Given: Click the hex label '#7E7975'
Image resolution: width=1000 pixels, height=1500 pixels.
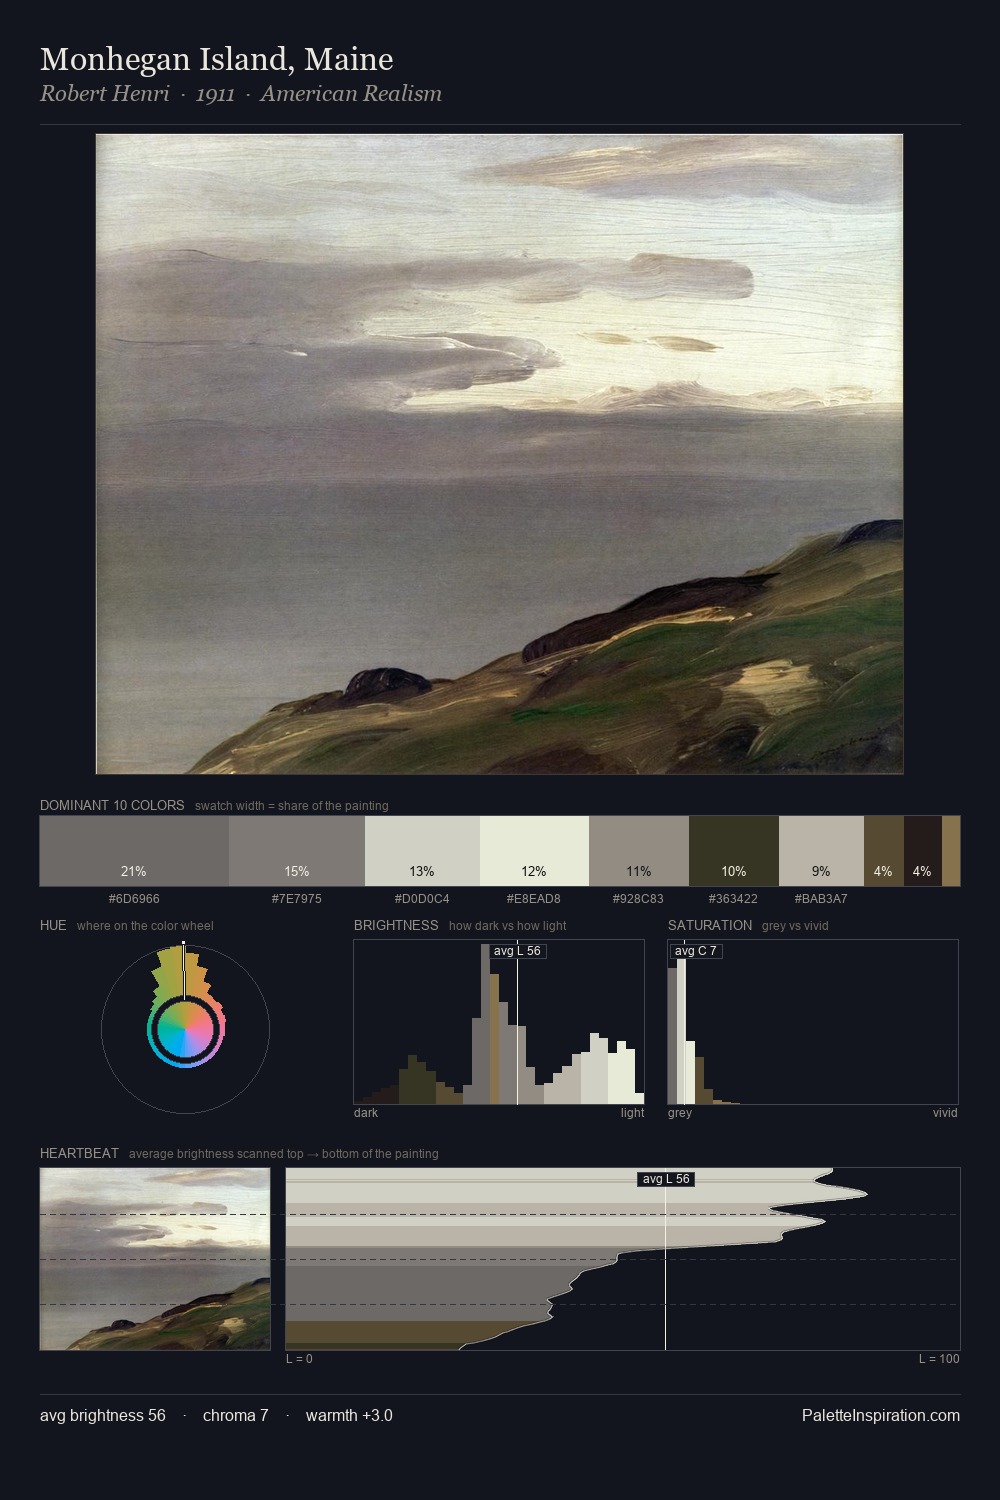Looking at the screenshot, I should click(297, 898).
